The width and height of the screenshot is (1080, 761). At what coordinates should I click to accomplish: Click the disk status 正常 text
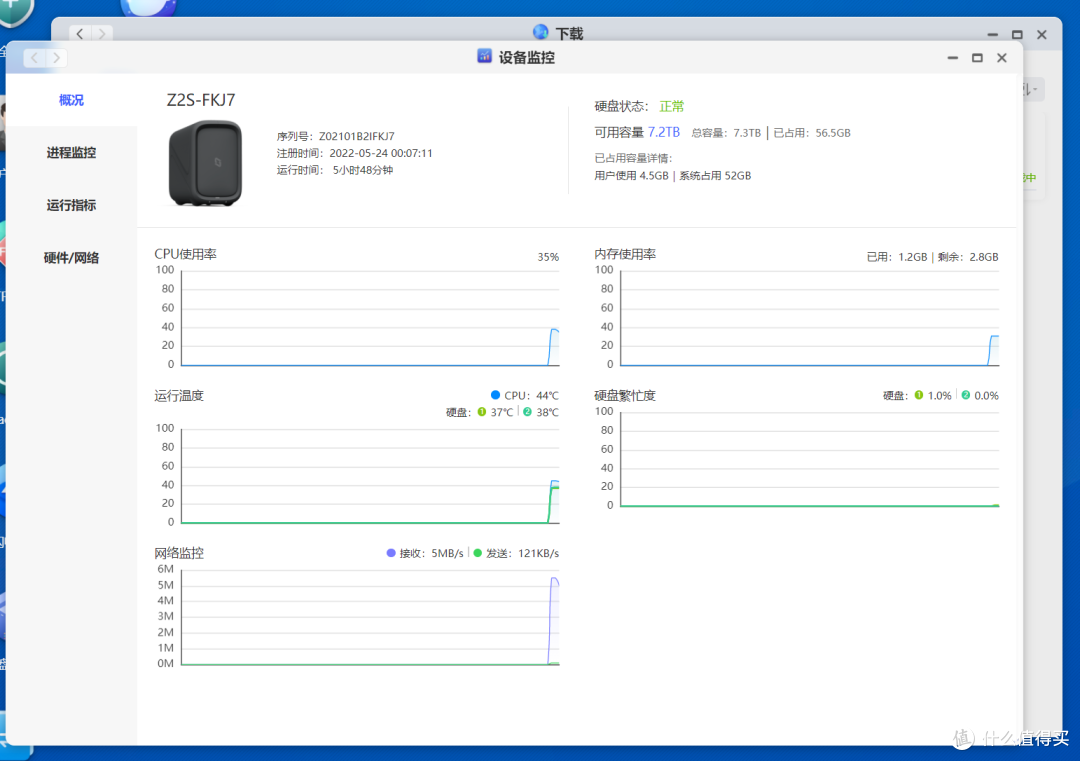click(672, 106)
